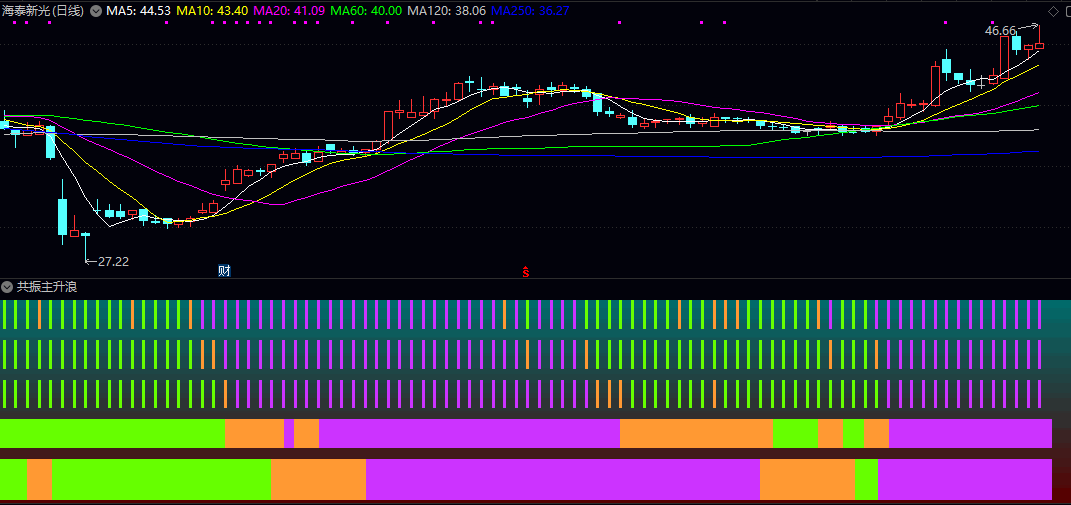Screen dimensions: 1071x505
Task: Open the dropdown arrow beside 海泰新光(日线)
Action: click(x=96, y=11)
